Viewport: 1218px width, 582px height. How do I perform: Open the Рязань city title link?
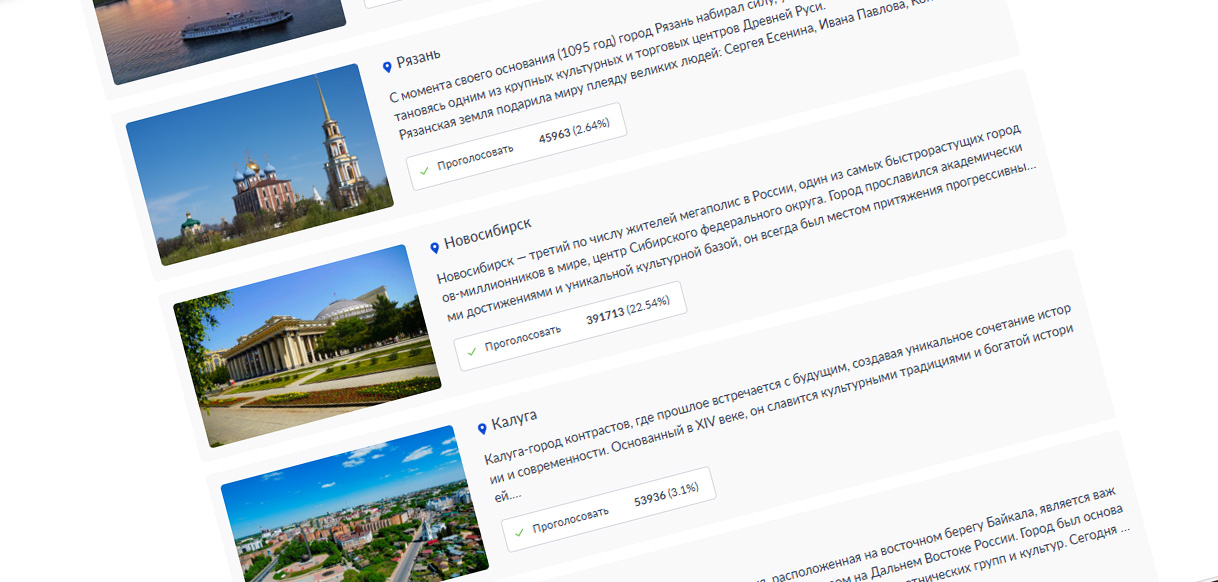point(418,59)
